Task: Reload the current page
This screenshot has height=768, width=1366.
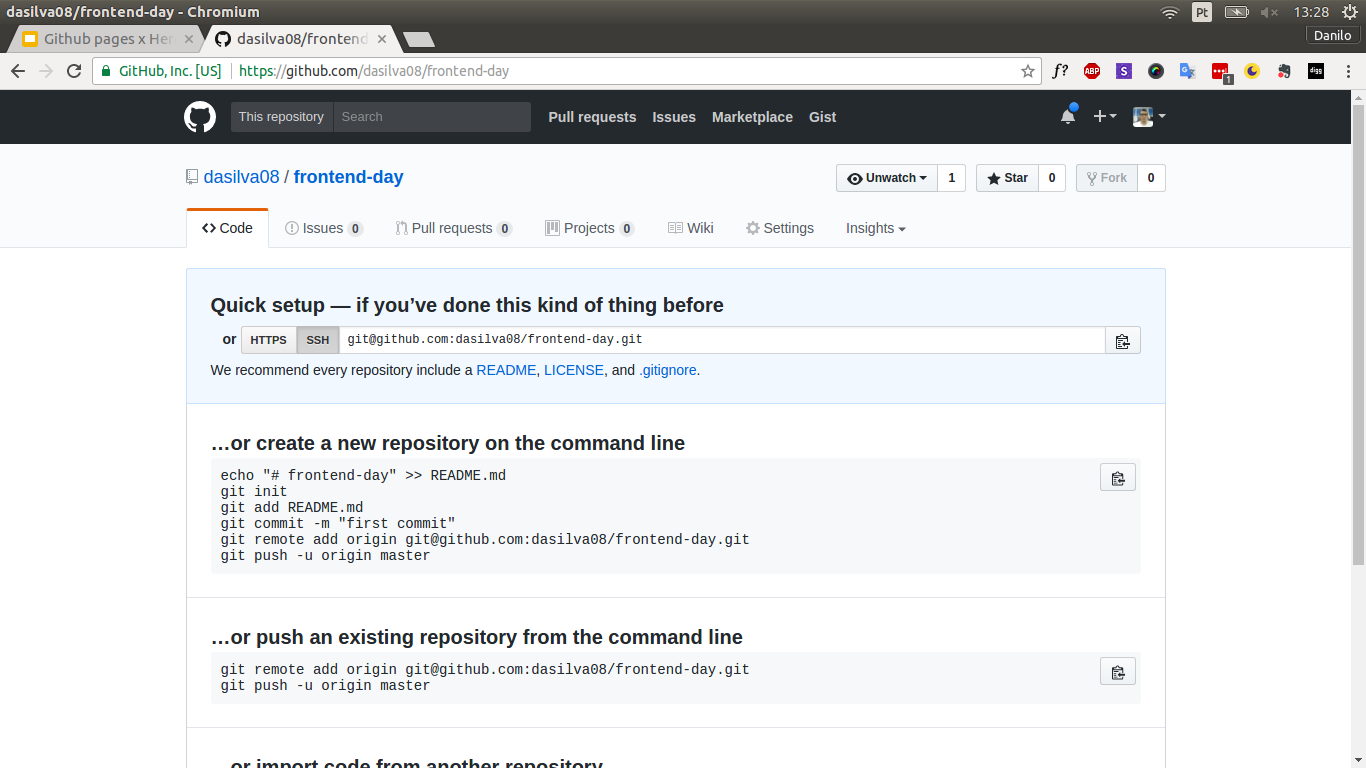Action: [73, 71]
